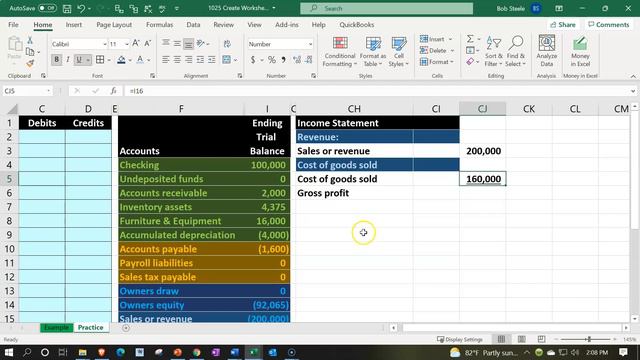Toggle AutoSave switch

tap(47, 8)
